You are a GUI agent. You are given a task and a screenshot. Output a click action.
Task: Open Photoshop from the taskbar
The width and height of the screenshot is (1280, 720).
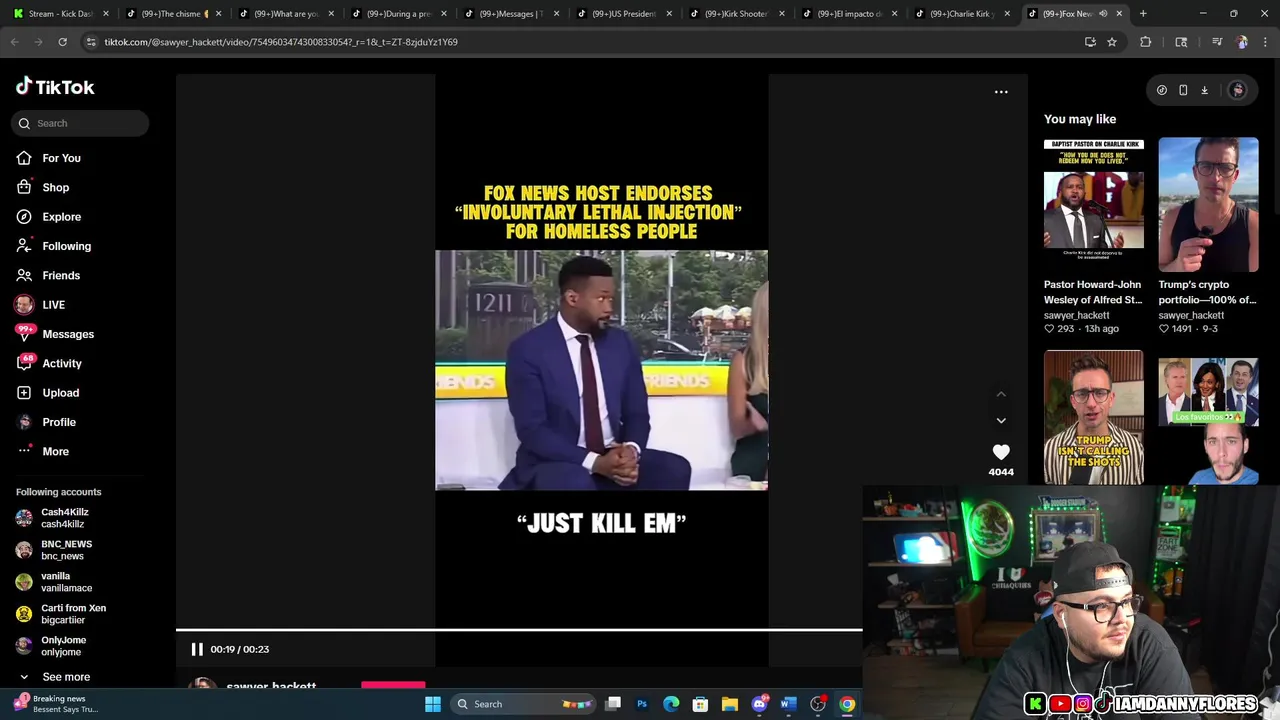tap(642, 704)
